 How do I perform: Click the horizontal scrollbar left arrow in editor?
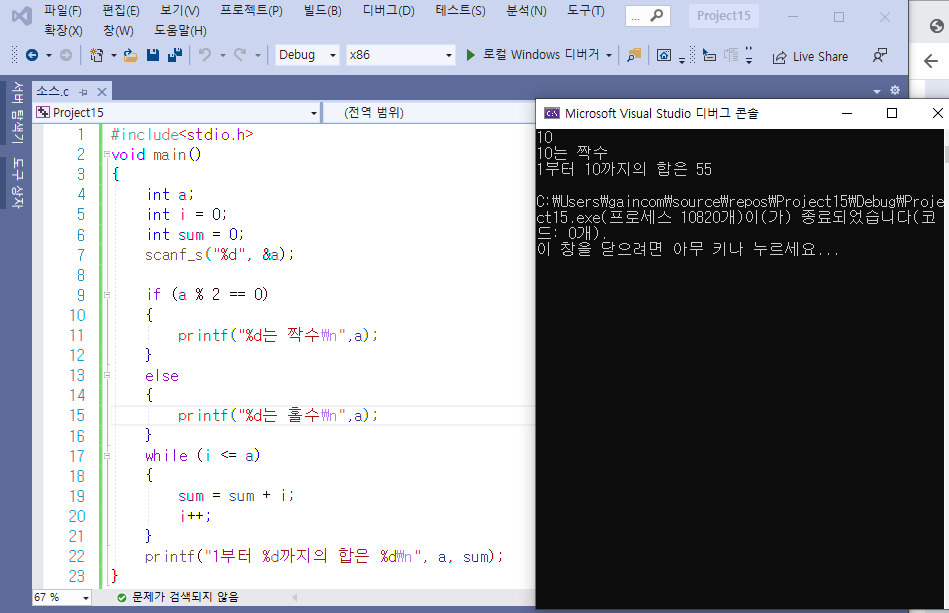295,597
